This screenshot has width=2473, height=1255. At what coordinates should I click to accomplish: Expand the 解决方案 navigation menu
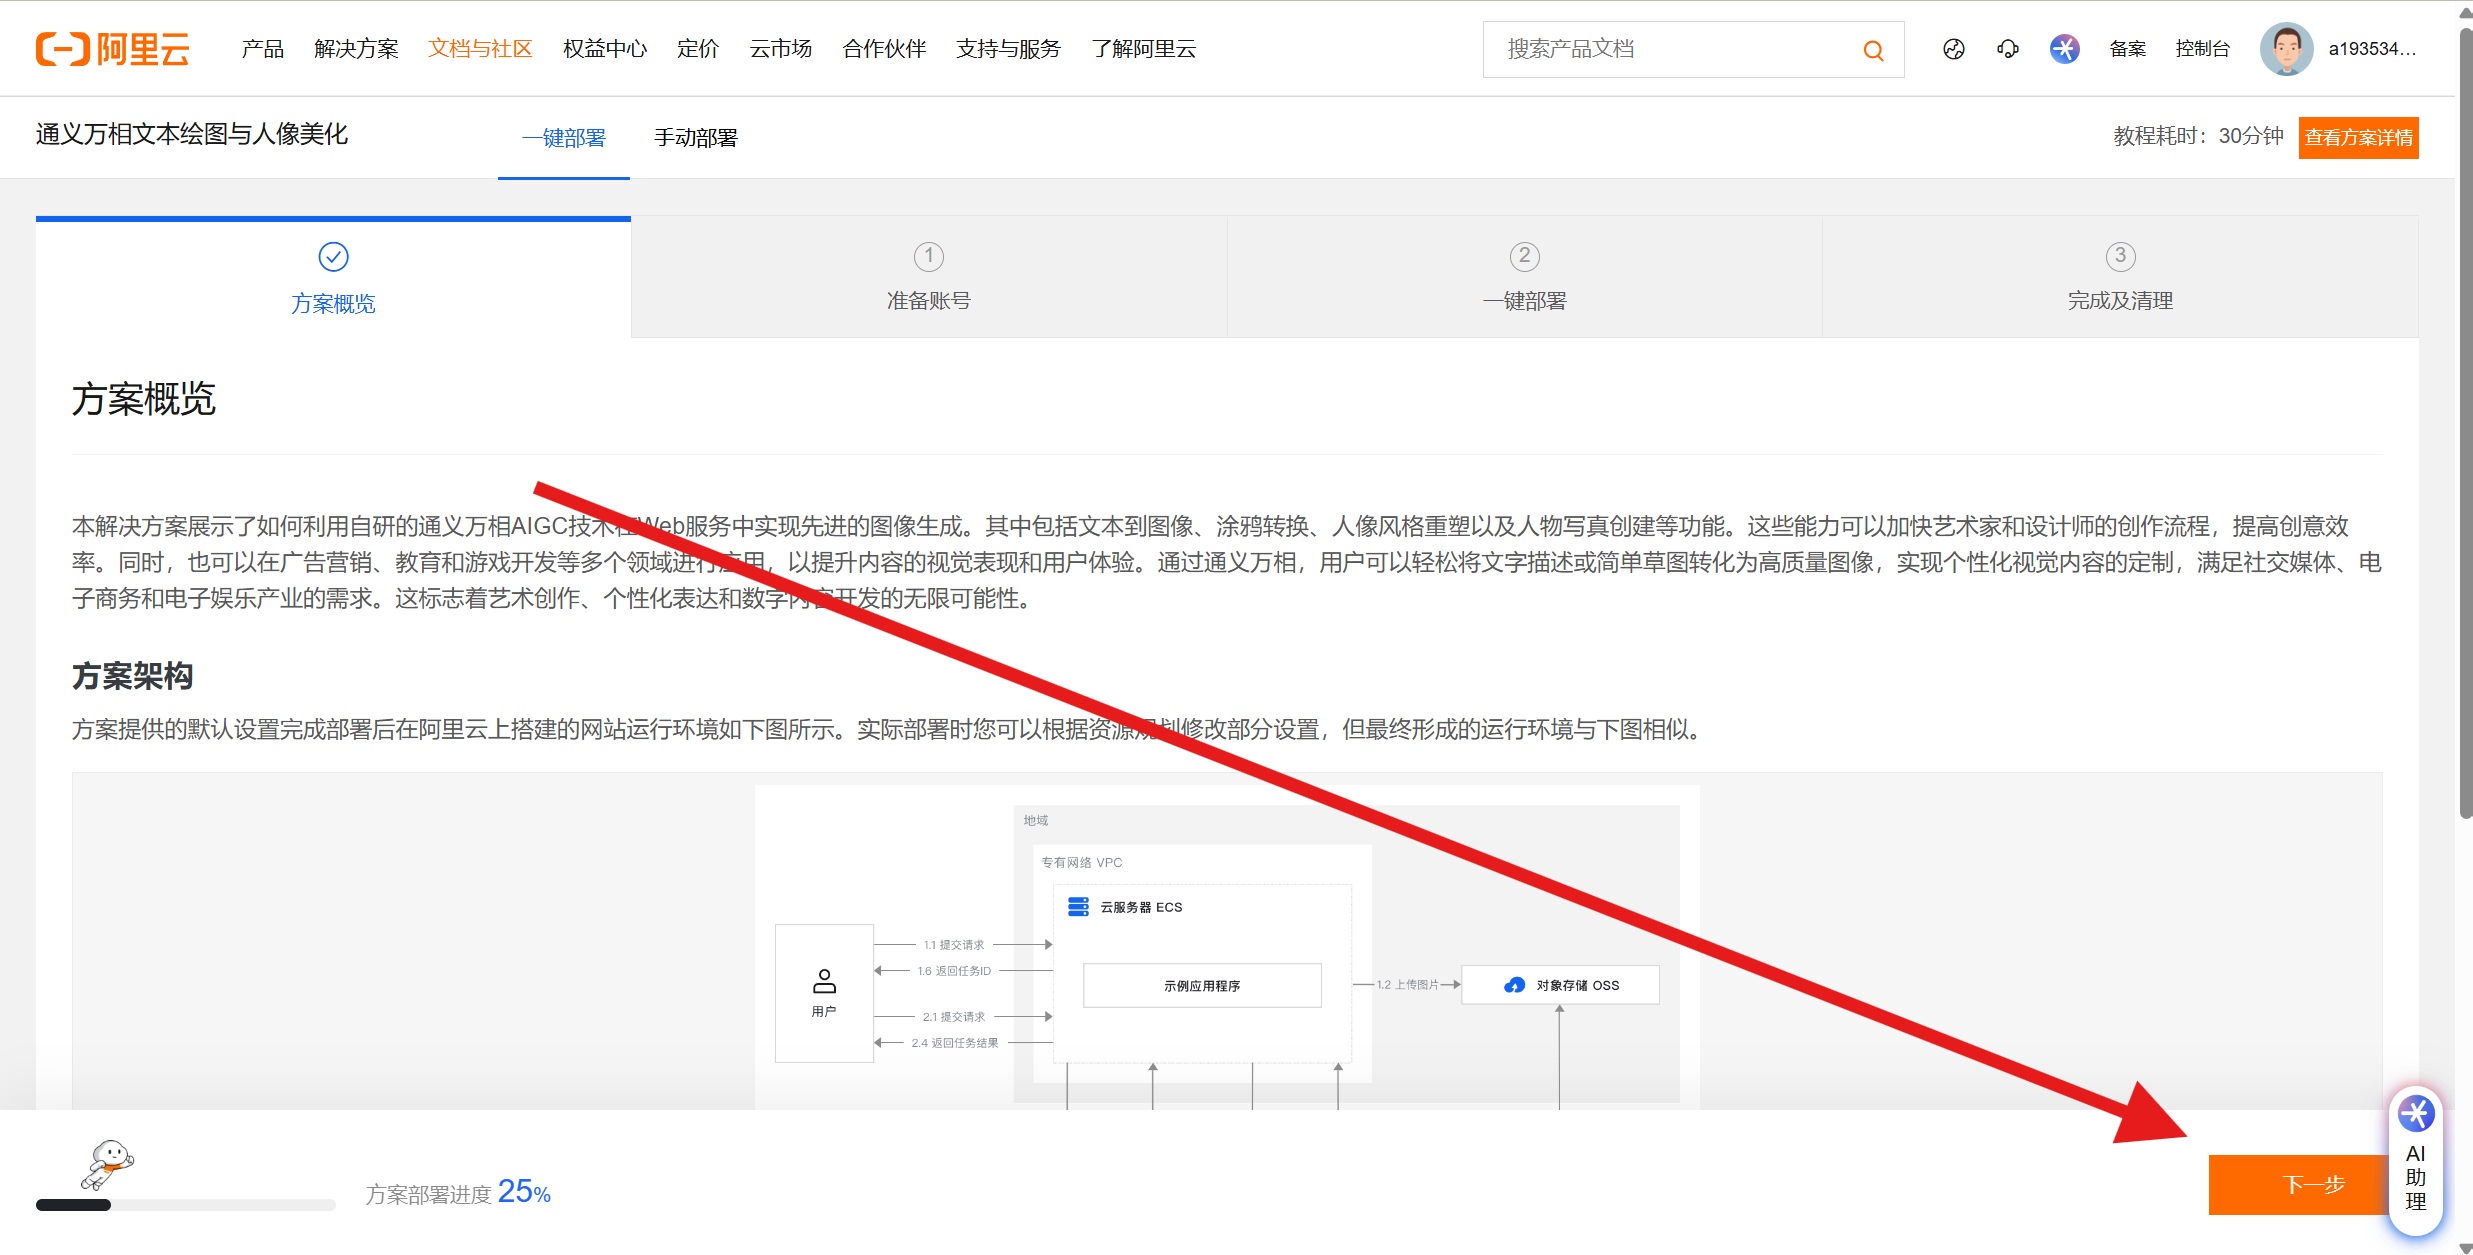[x=356, y=49]
